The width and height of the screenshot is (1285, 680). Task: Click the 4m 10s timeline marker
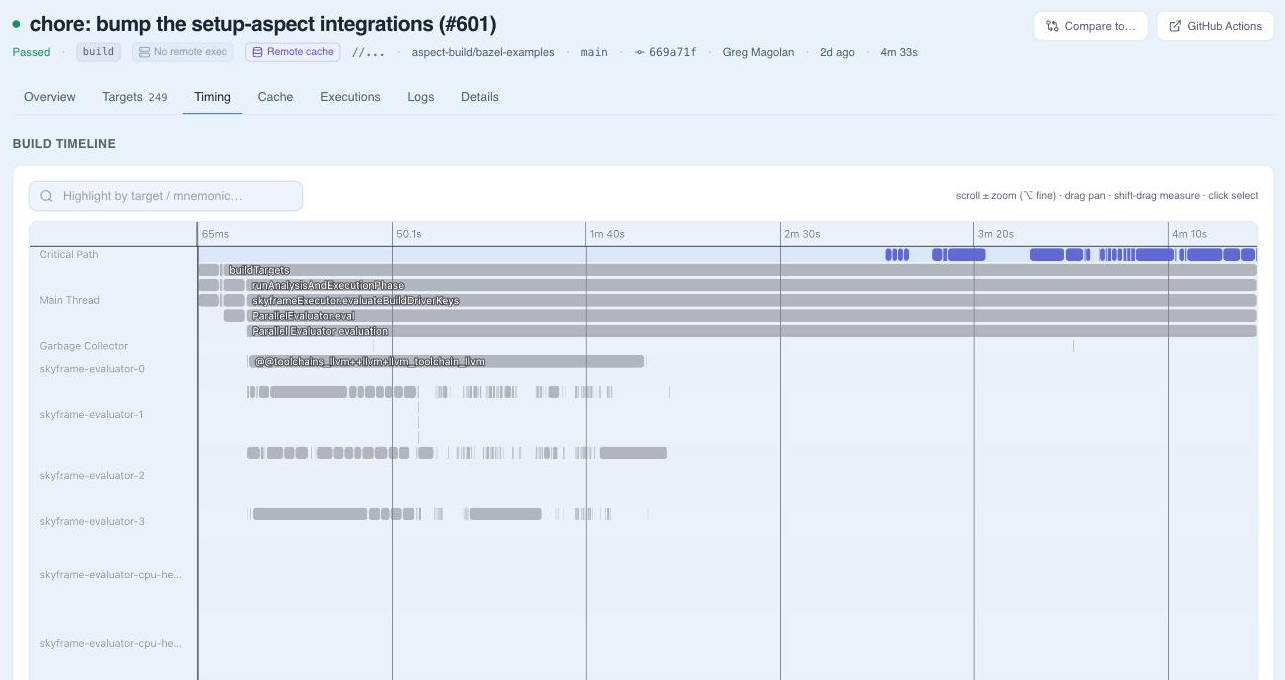[x=1190, y=234]
